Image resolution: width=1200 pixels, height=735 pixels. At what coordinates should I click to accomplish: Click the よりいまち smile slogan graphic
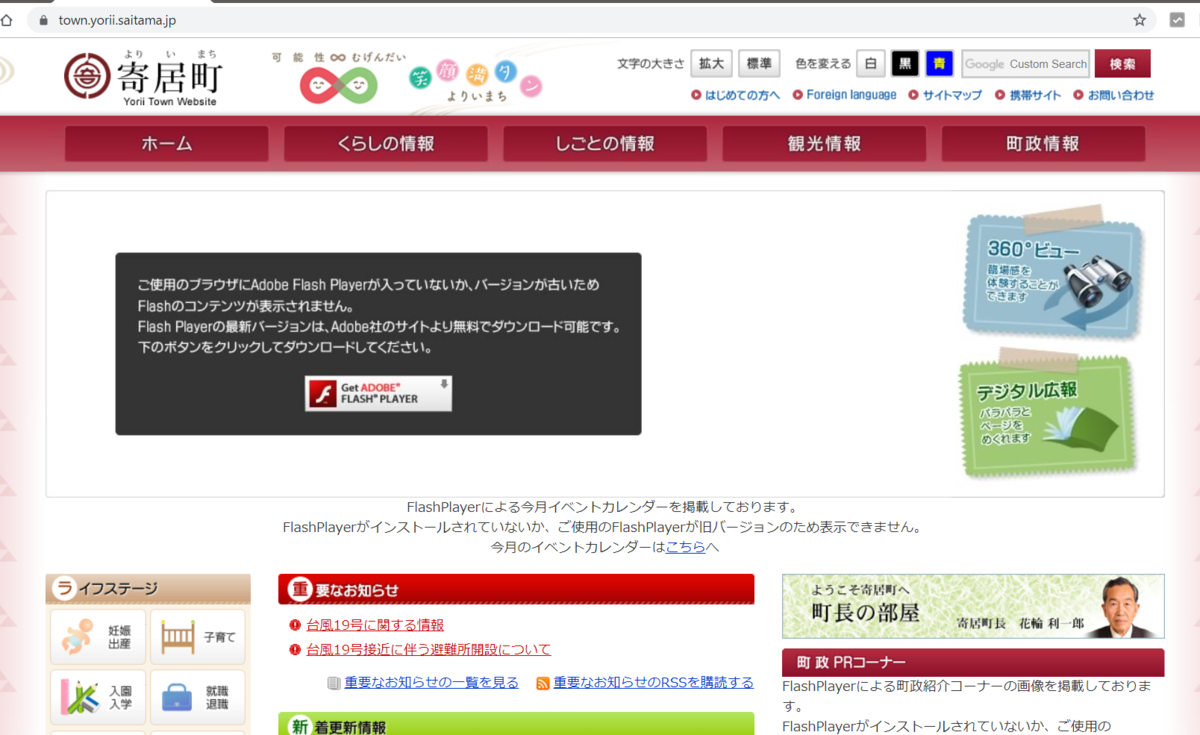(x=475, y=83)
